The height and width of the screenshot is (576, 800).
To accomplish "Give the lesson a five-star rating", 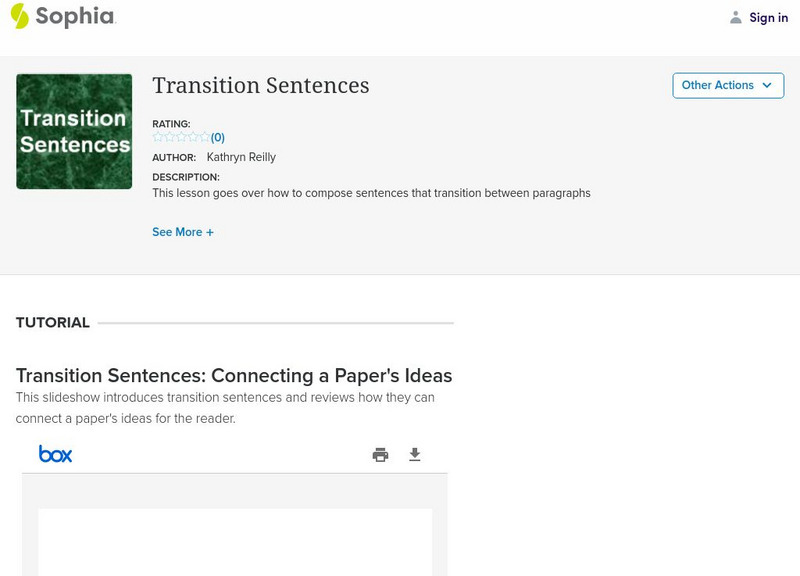I will pos(204,137).
